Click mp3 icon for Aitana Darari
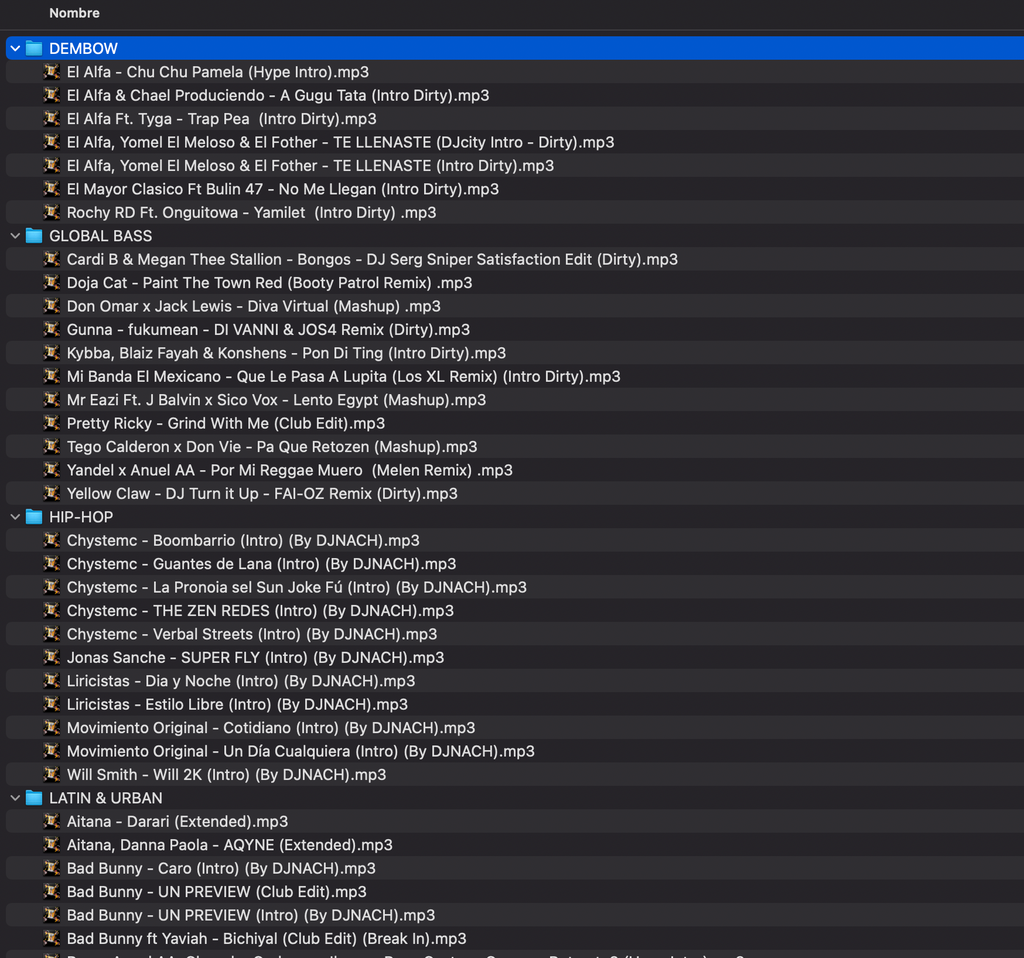Viewport: 1024px width, 958px height. (52, 821)
